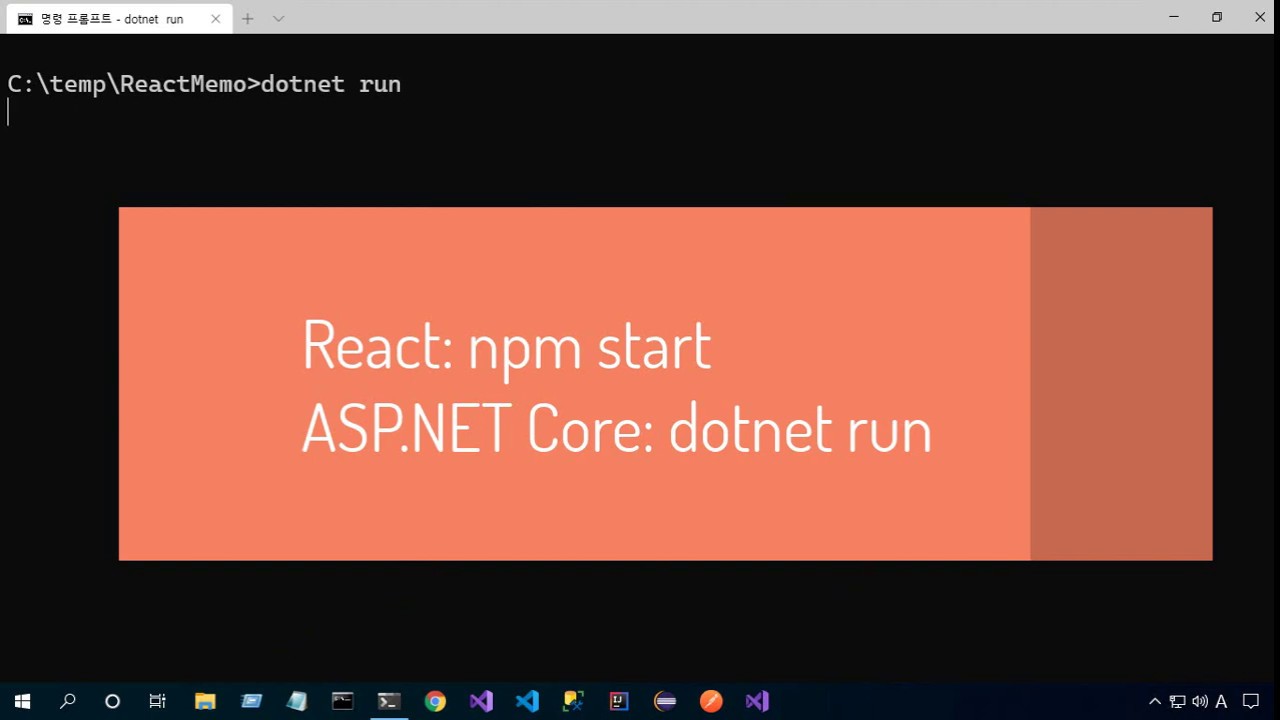
Task: Close the dotnet run terminal tab
Action: (x=215, y=19)
